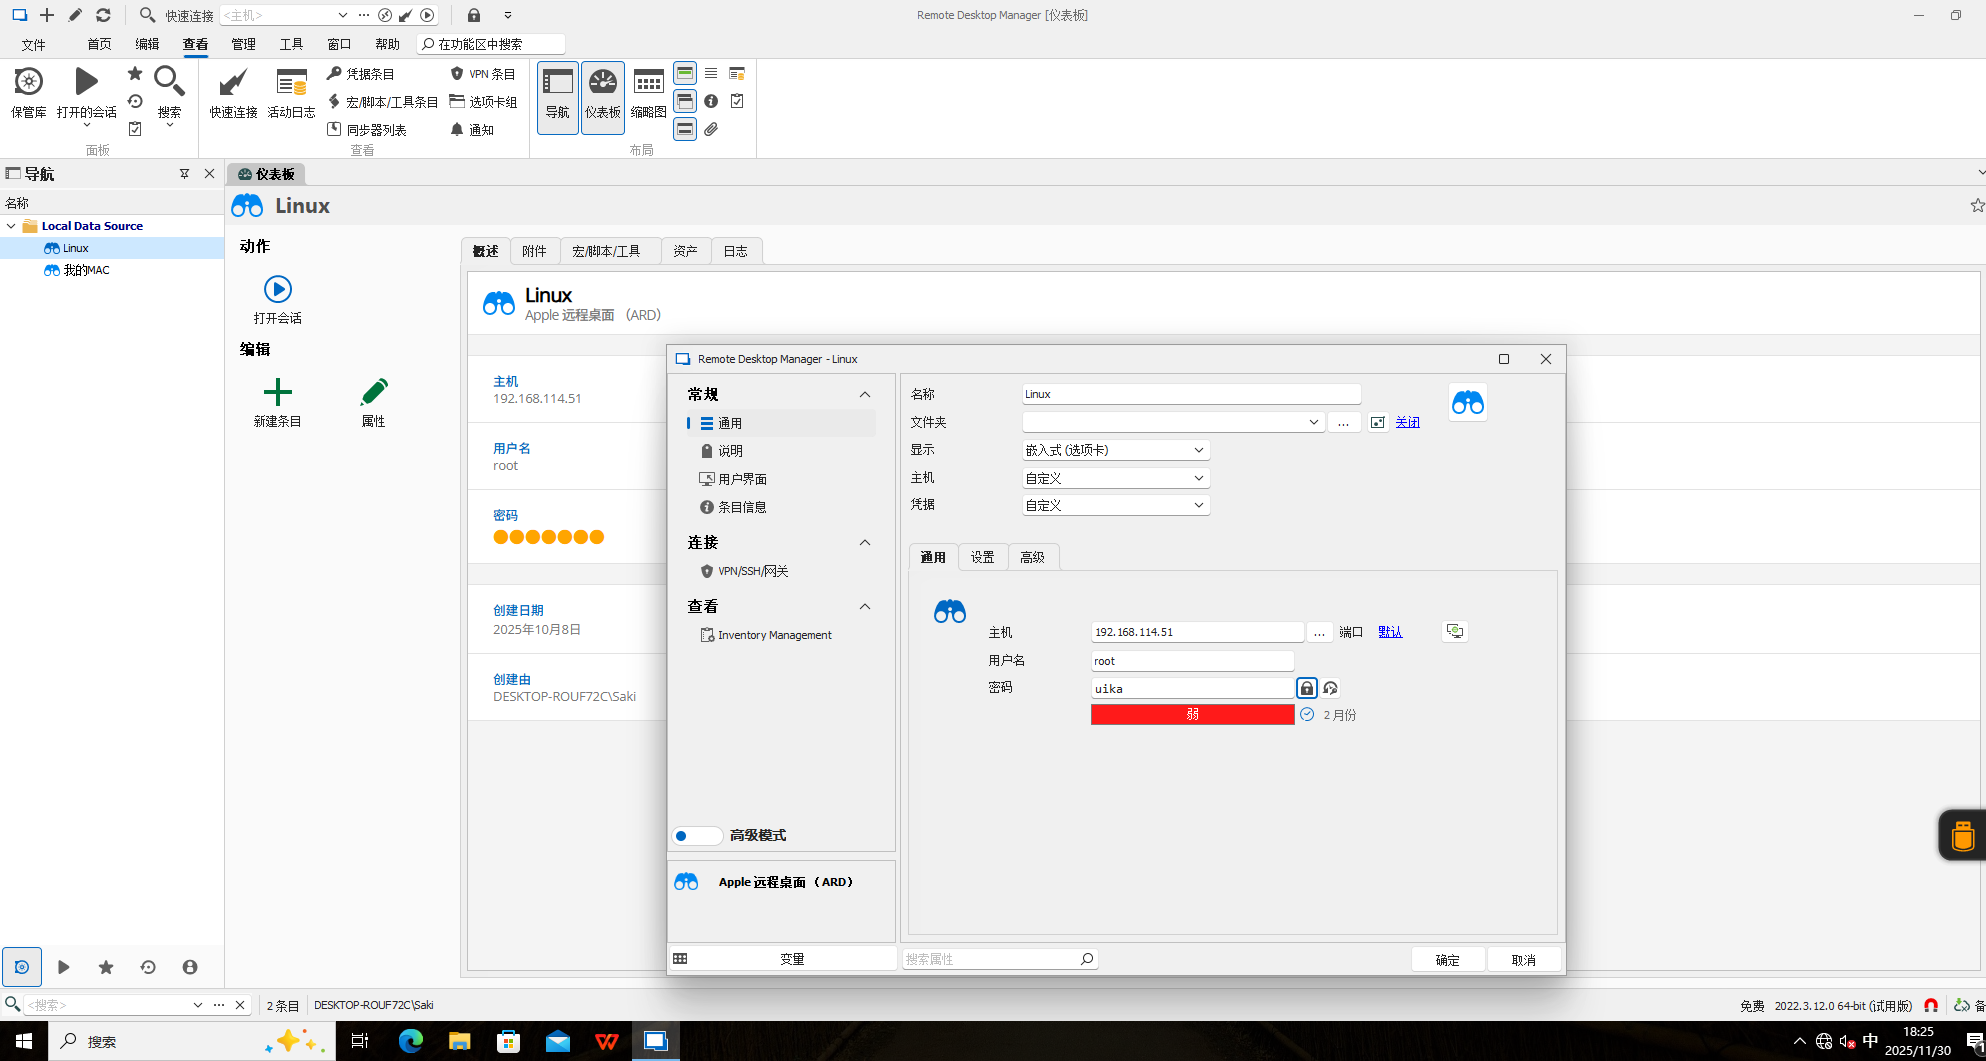Toggle the 导航 panel button in ribbon
The width and height of the screenshot is (1986, 1061).
click(x=558, y=97)
